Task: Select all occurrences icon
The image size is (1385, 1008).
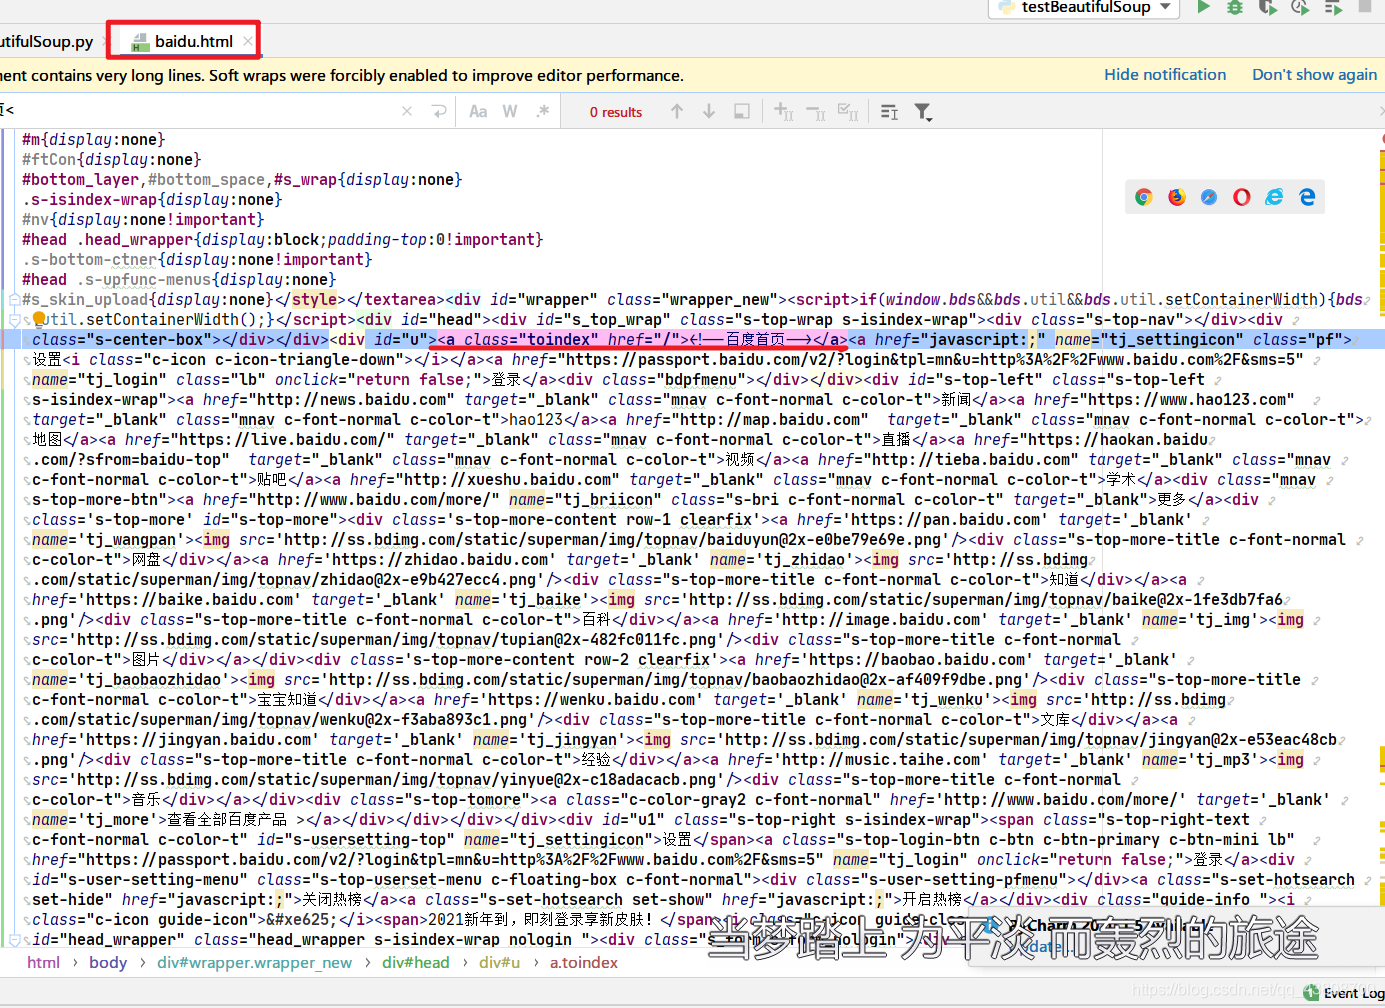Action: (x=848, y=111)
